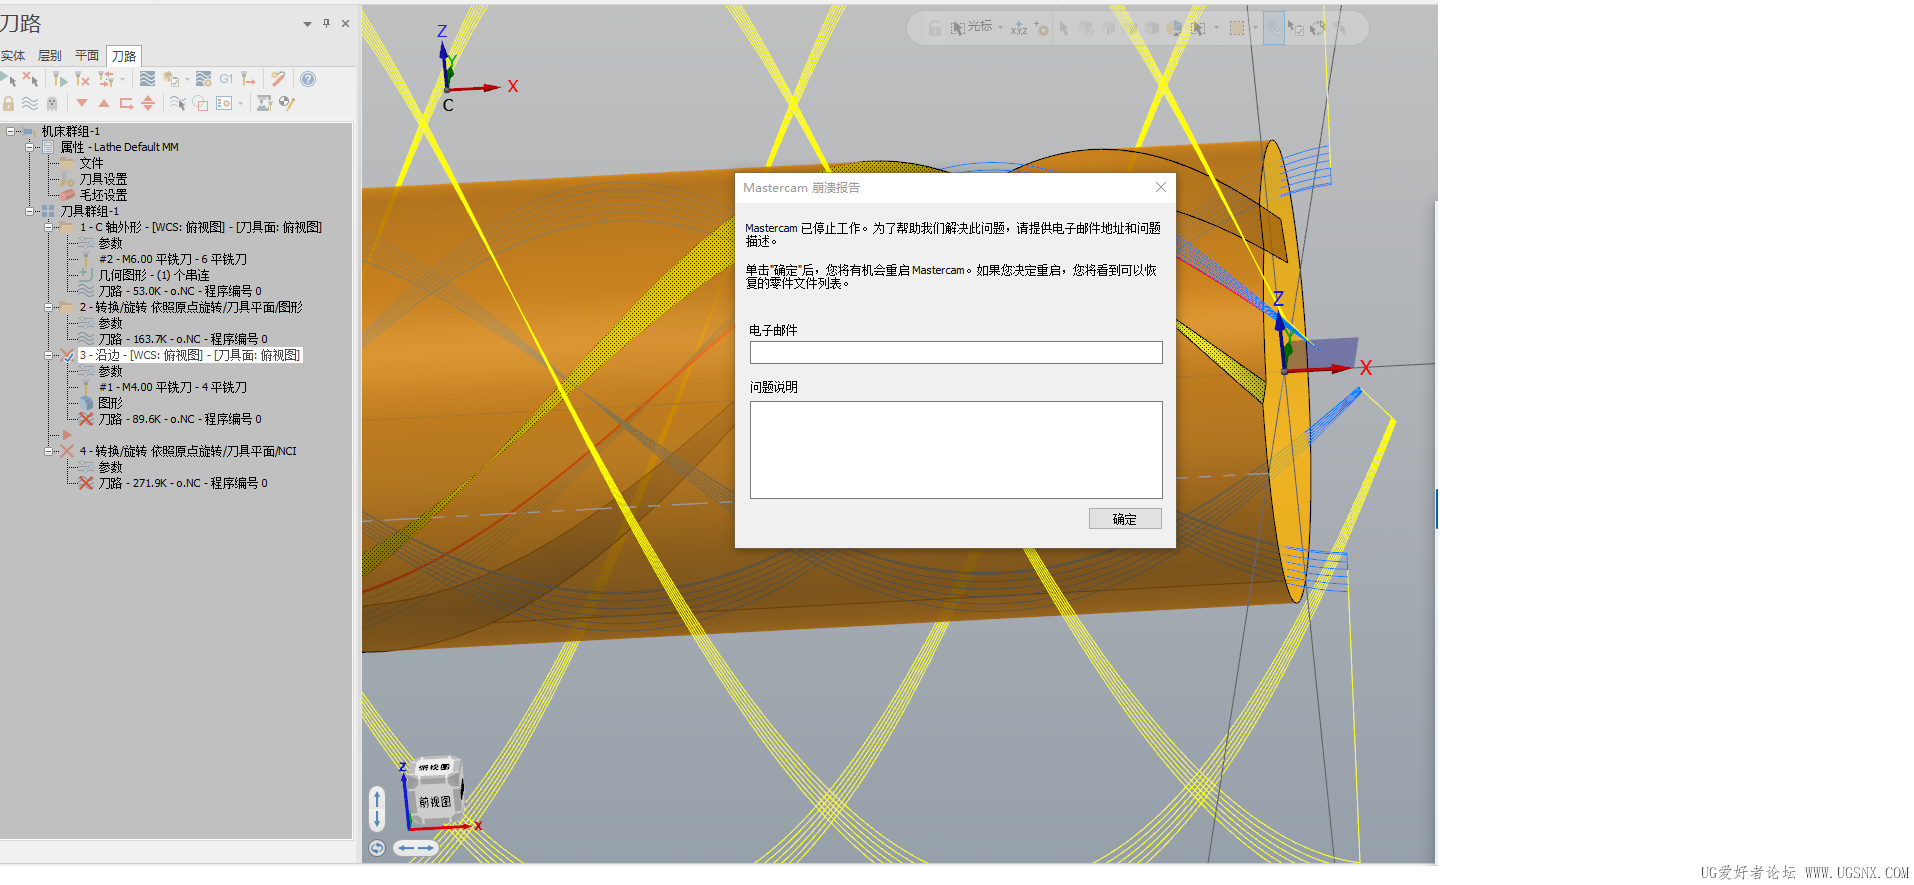This screenshot has height=885, width=1914.
Task: Open 毛坯设置 in the tree
Action: [x=103, y=195]
